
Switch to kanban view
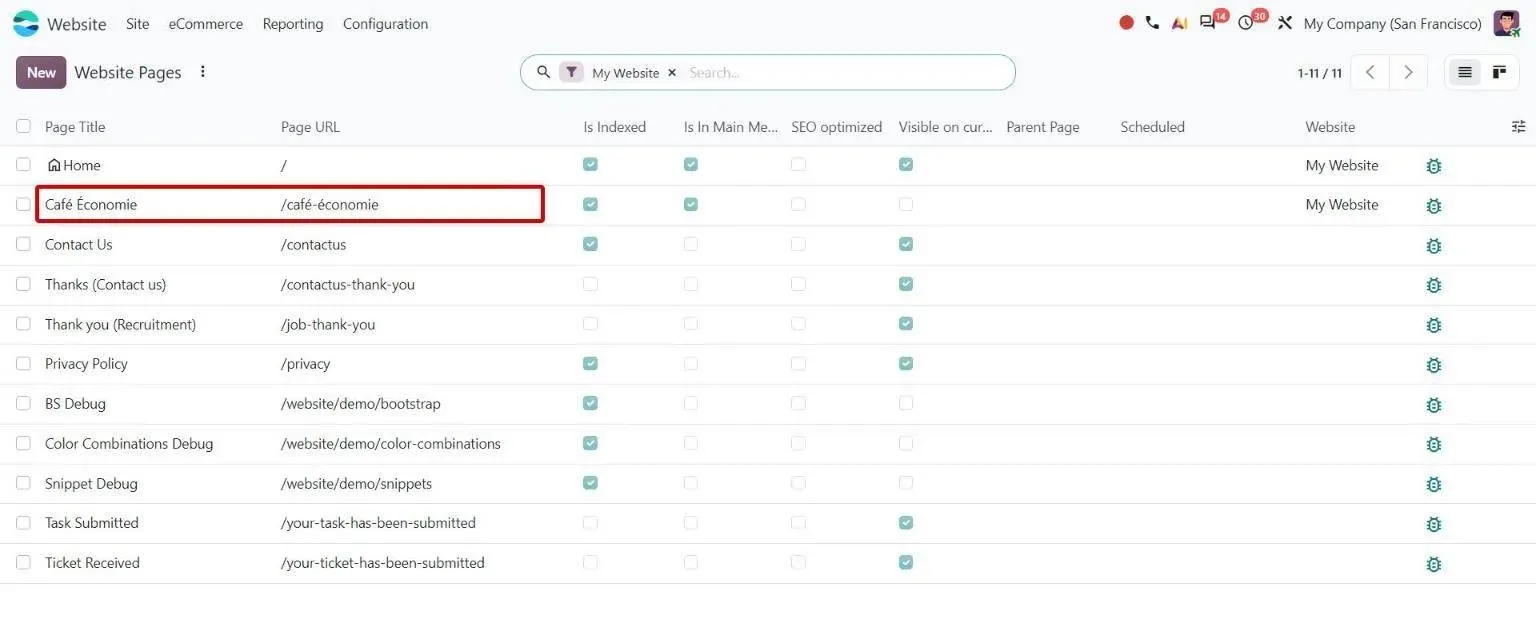pos(1499,72)
